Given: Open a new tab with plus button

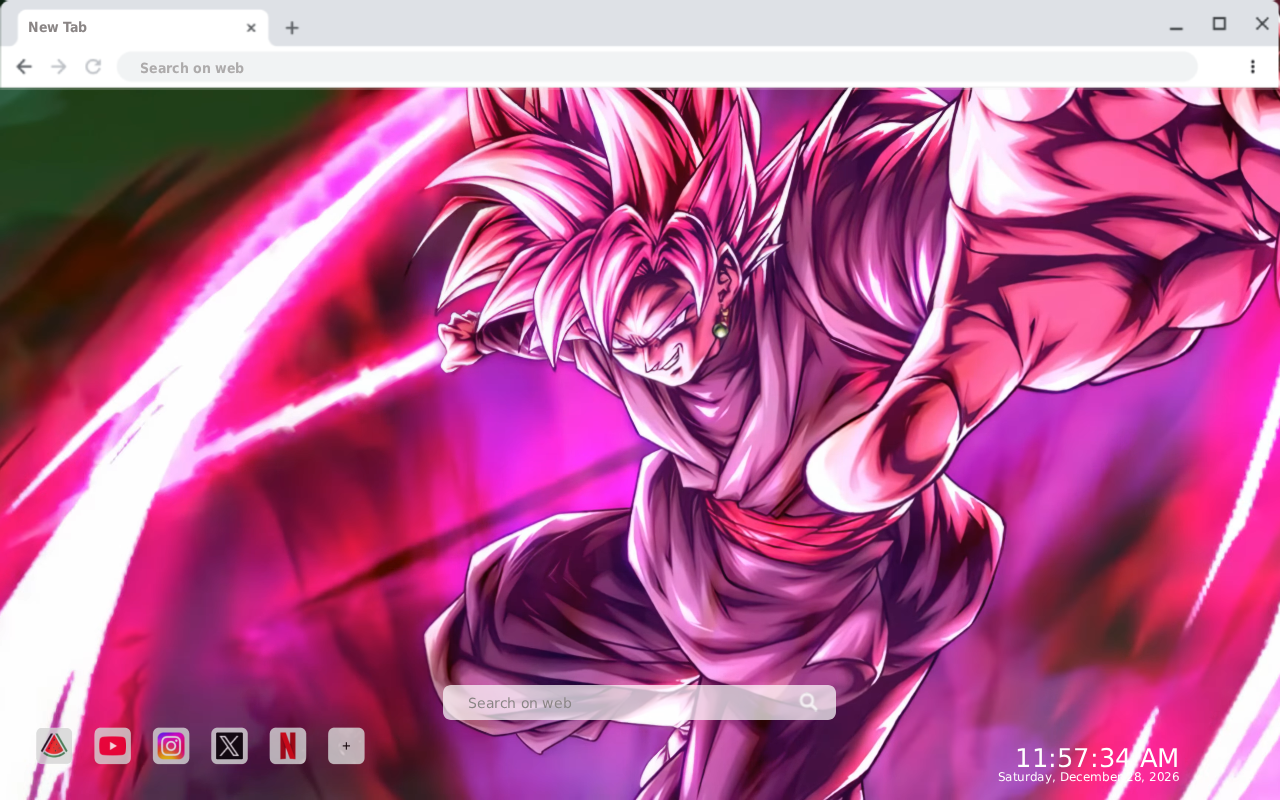Looking at the screenshot, I should click(291, 28).
